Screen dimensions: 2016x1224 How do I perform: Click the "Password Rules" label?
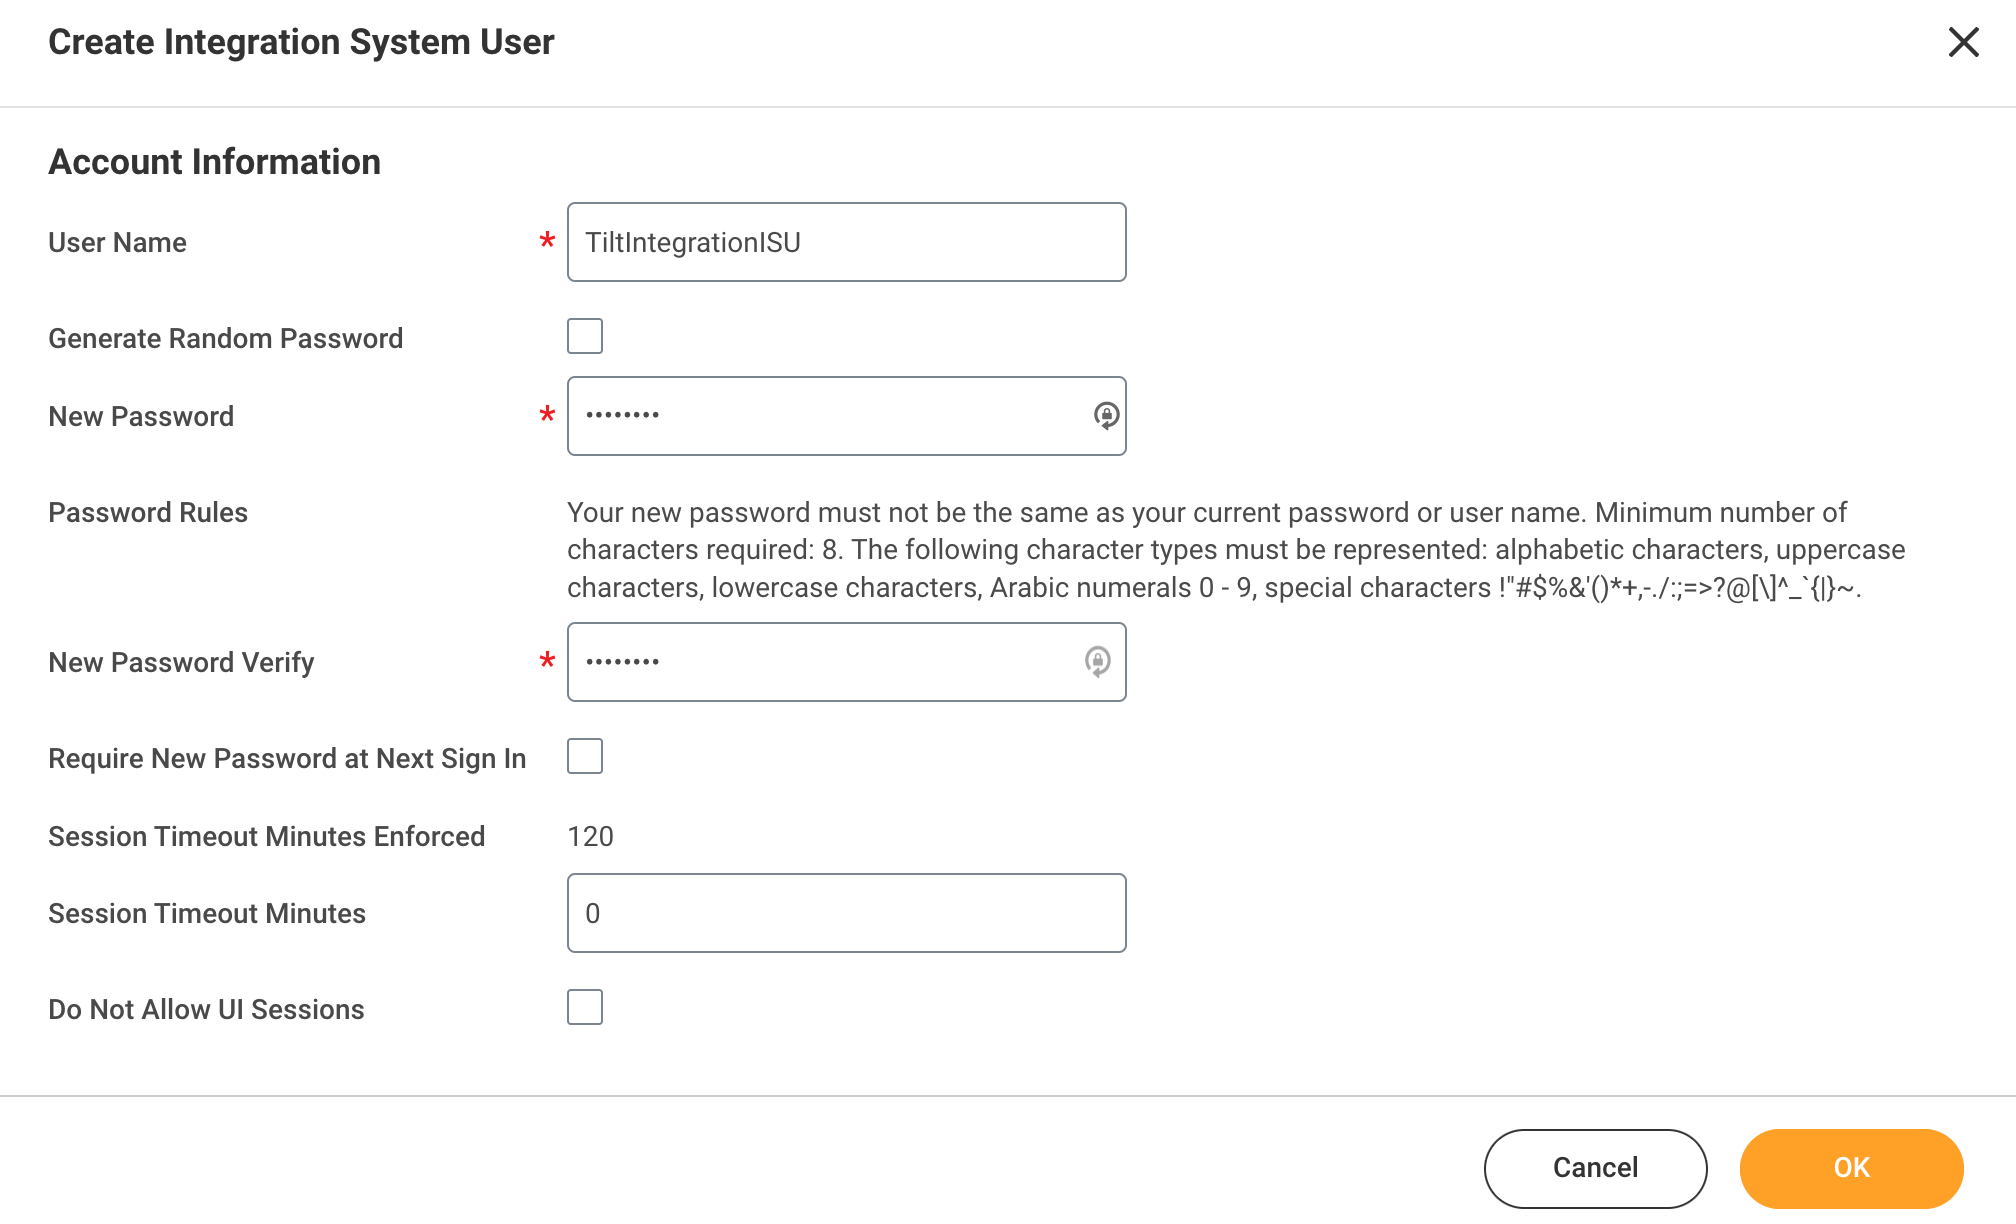pos(148,513)
